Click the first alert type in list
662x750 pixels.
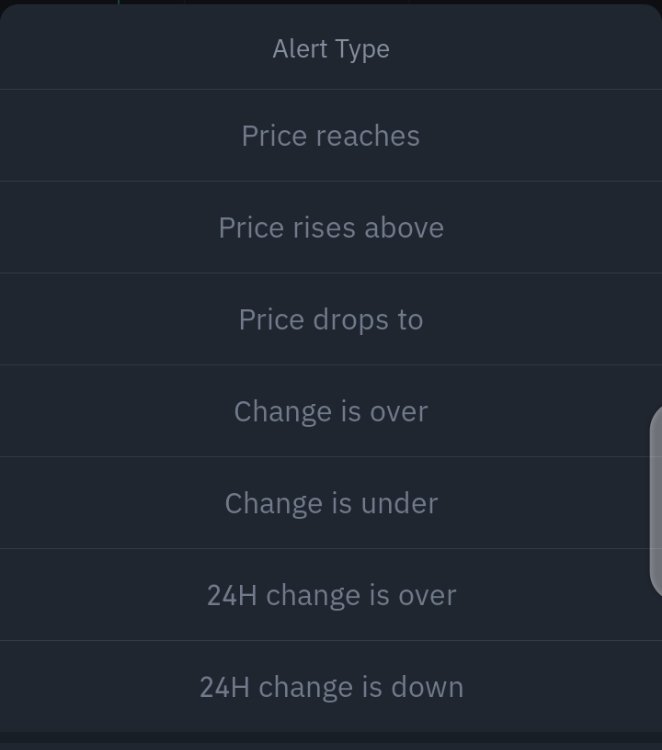(x=331, y=136)
